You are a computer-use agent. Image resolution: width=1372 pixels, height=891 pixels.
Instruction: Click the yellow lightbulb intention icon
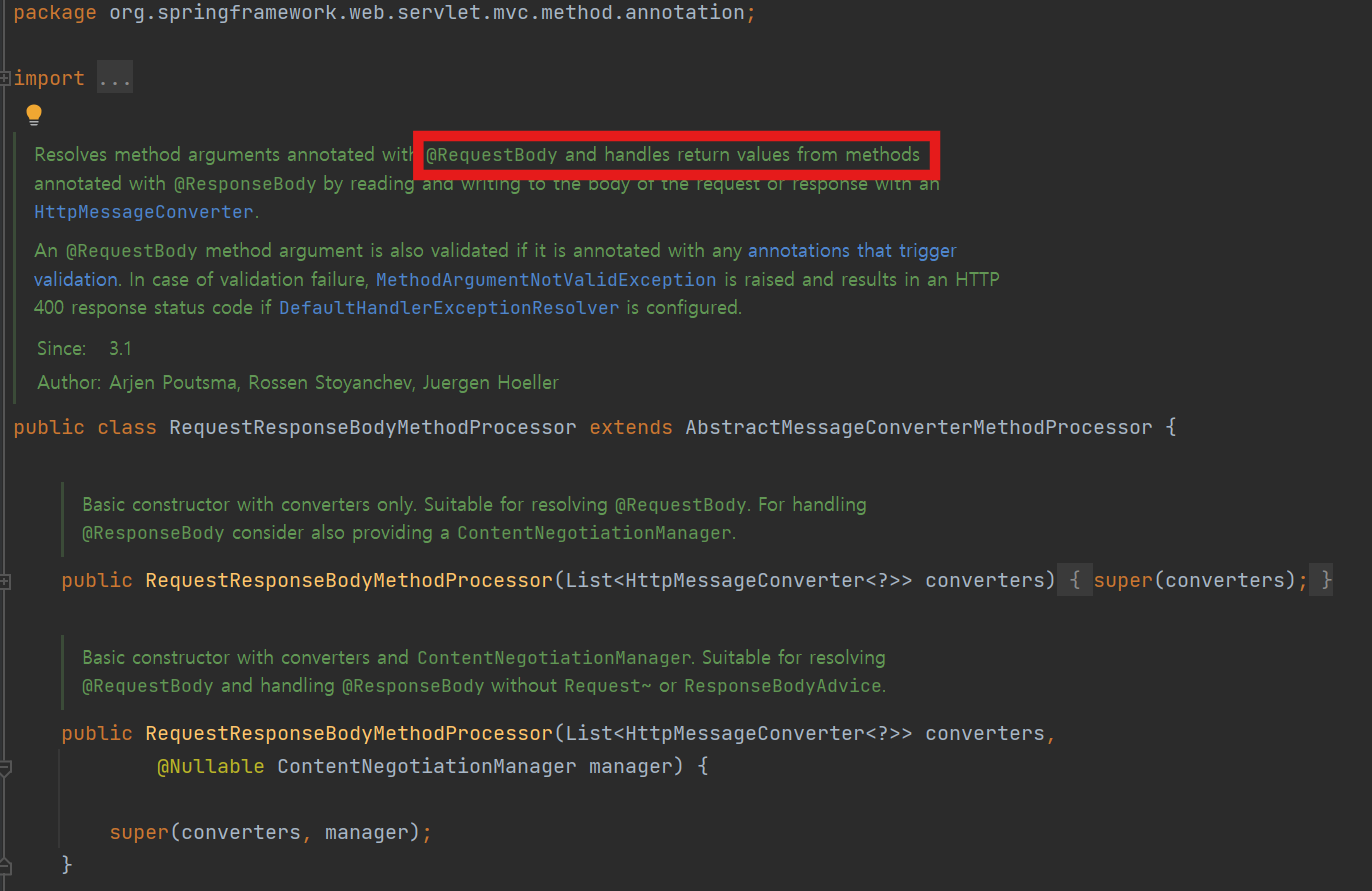(x=34, y=115)
